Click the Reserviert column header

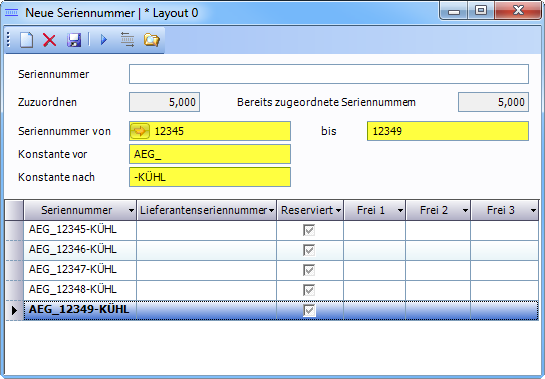pyautogui.click(x=310, y=210)
